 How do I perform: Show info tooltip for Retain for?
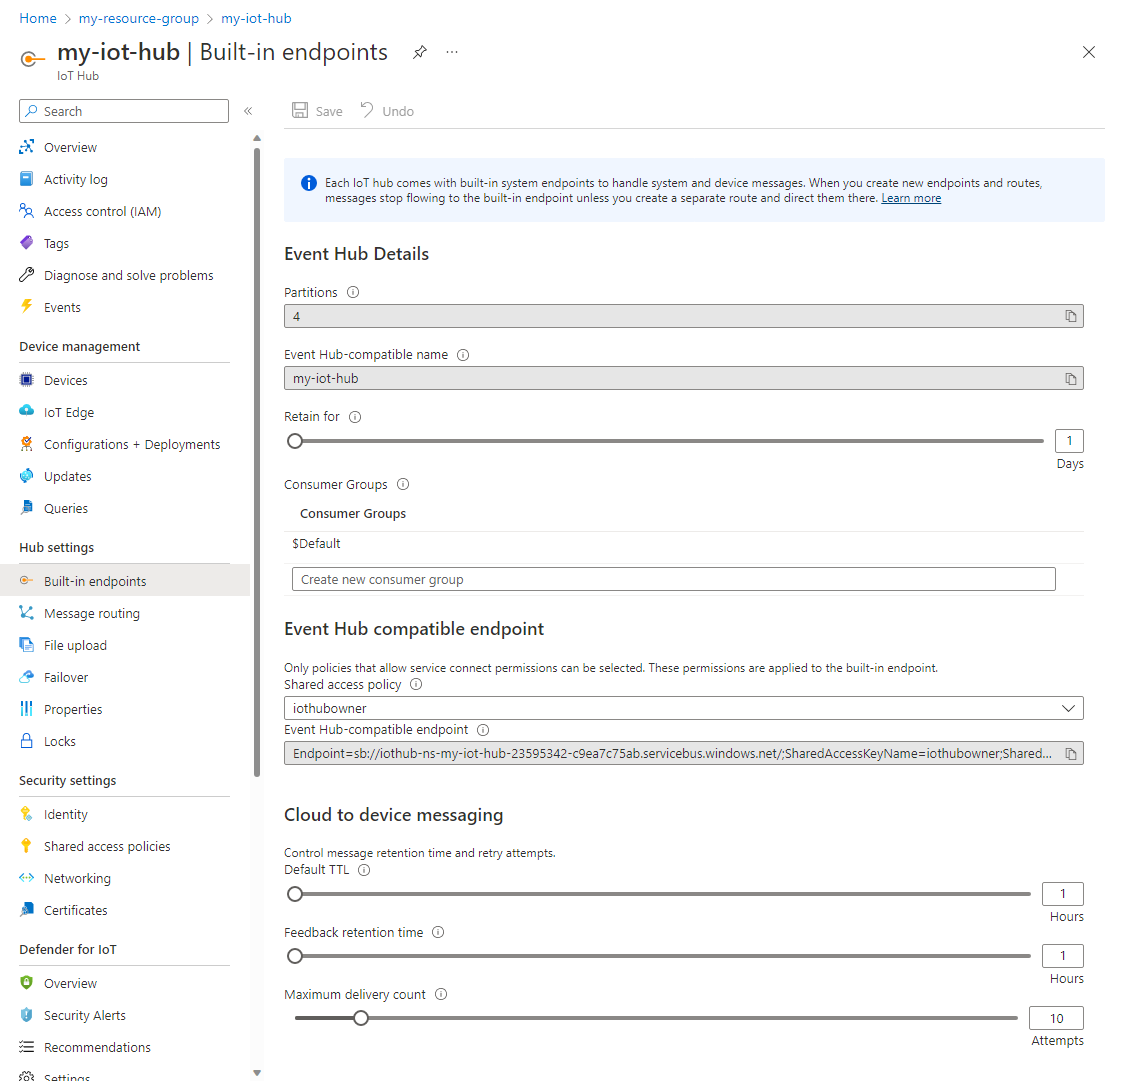(355, 417)
